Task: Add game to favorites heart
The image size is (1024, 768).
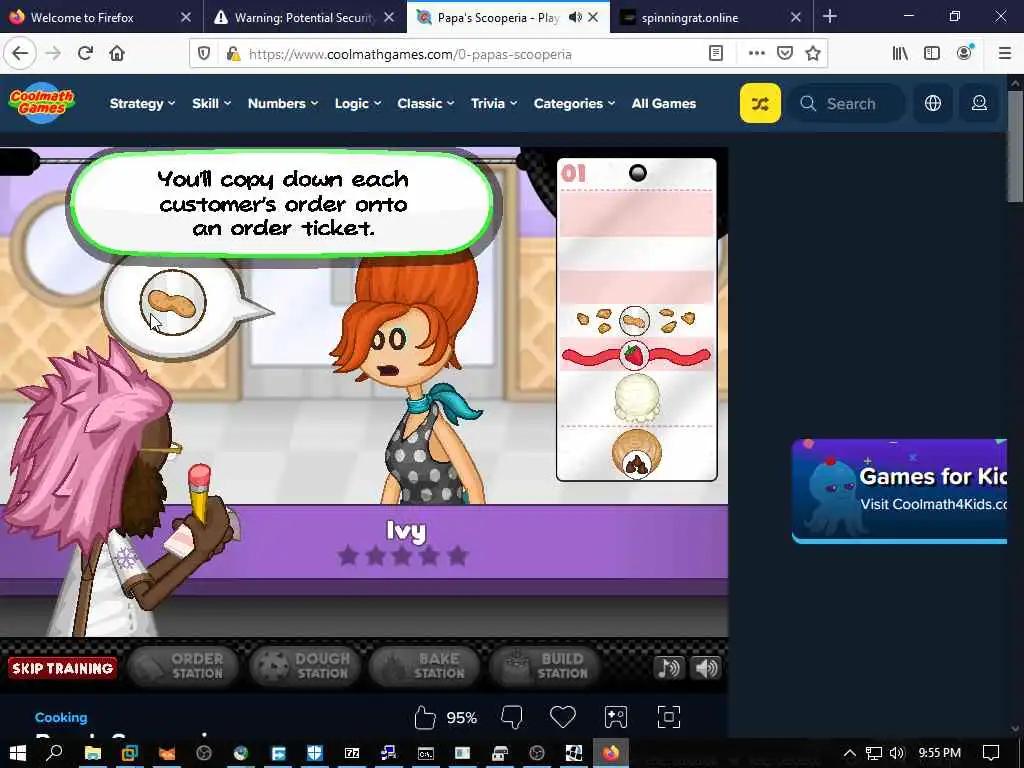Action: (562, 717)
